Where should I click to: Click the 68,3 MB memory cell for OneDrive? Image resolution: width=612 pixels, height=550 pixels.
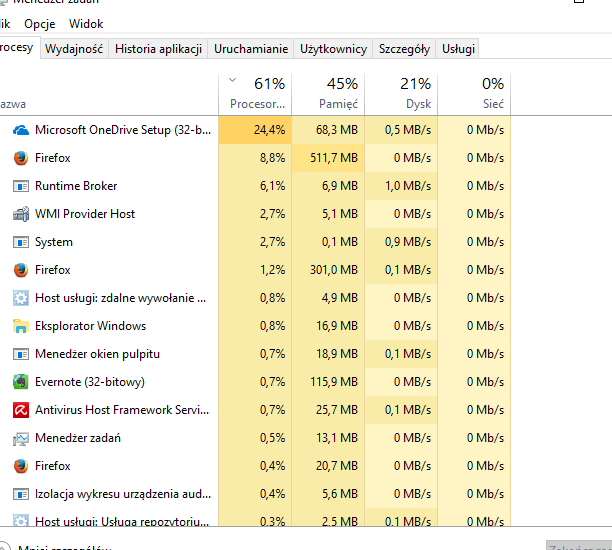coord(328,130)
